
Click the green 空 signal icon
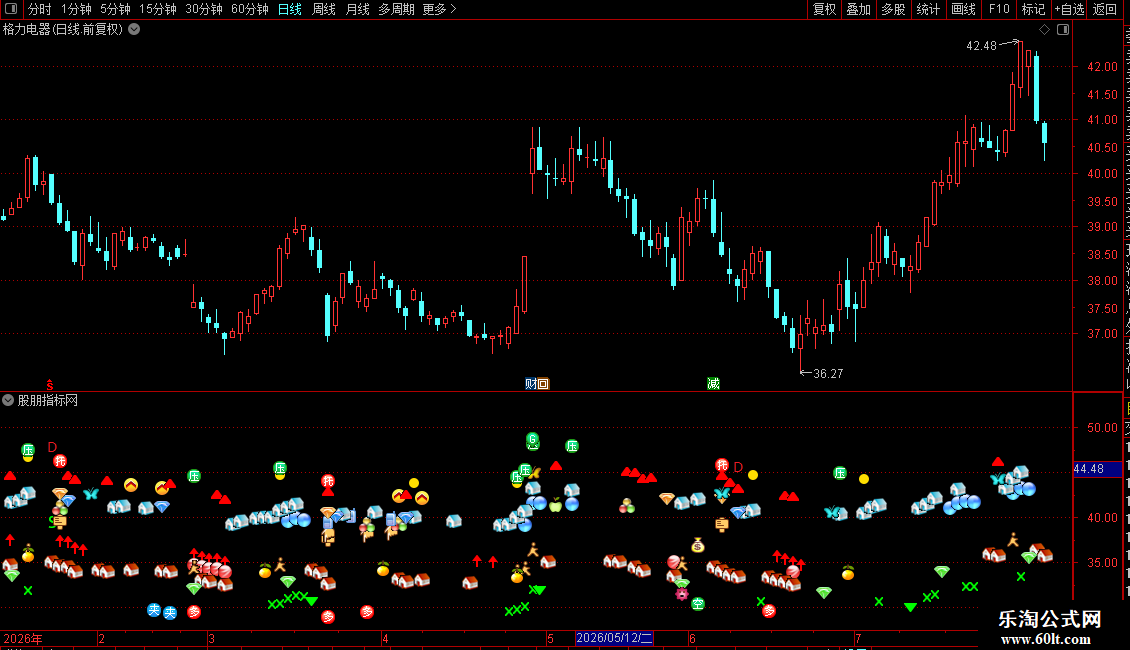pos(698,604)
